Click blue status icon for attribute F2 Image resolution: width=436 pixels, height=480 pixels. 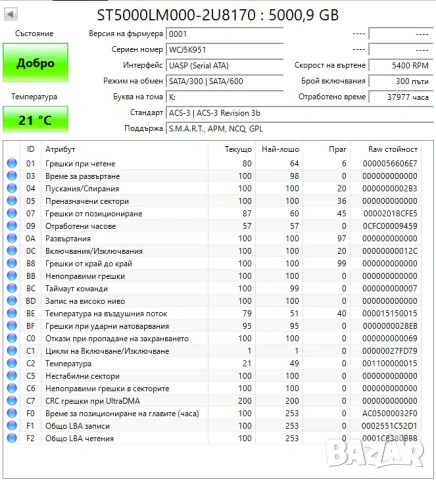(12, 438)
